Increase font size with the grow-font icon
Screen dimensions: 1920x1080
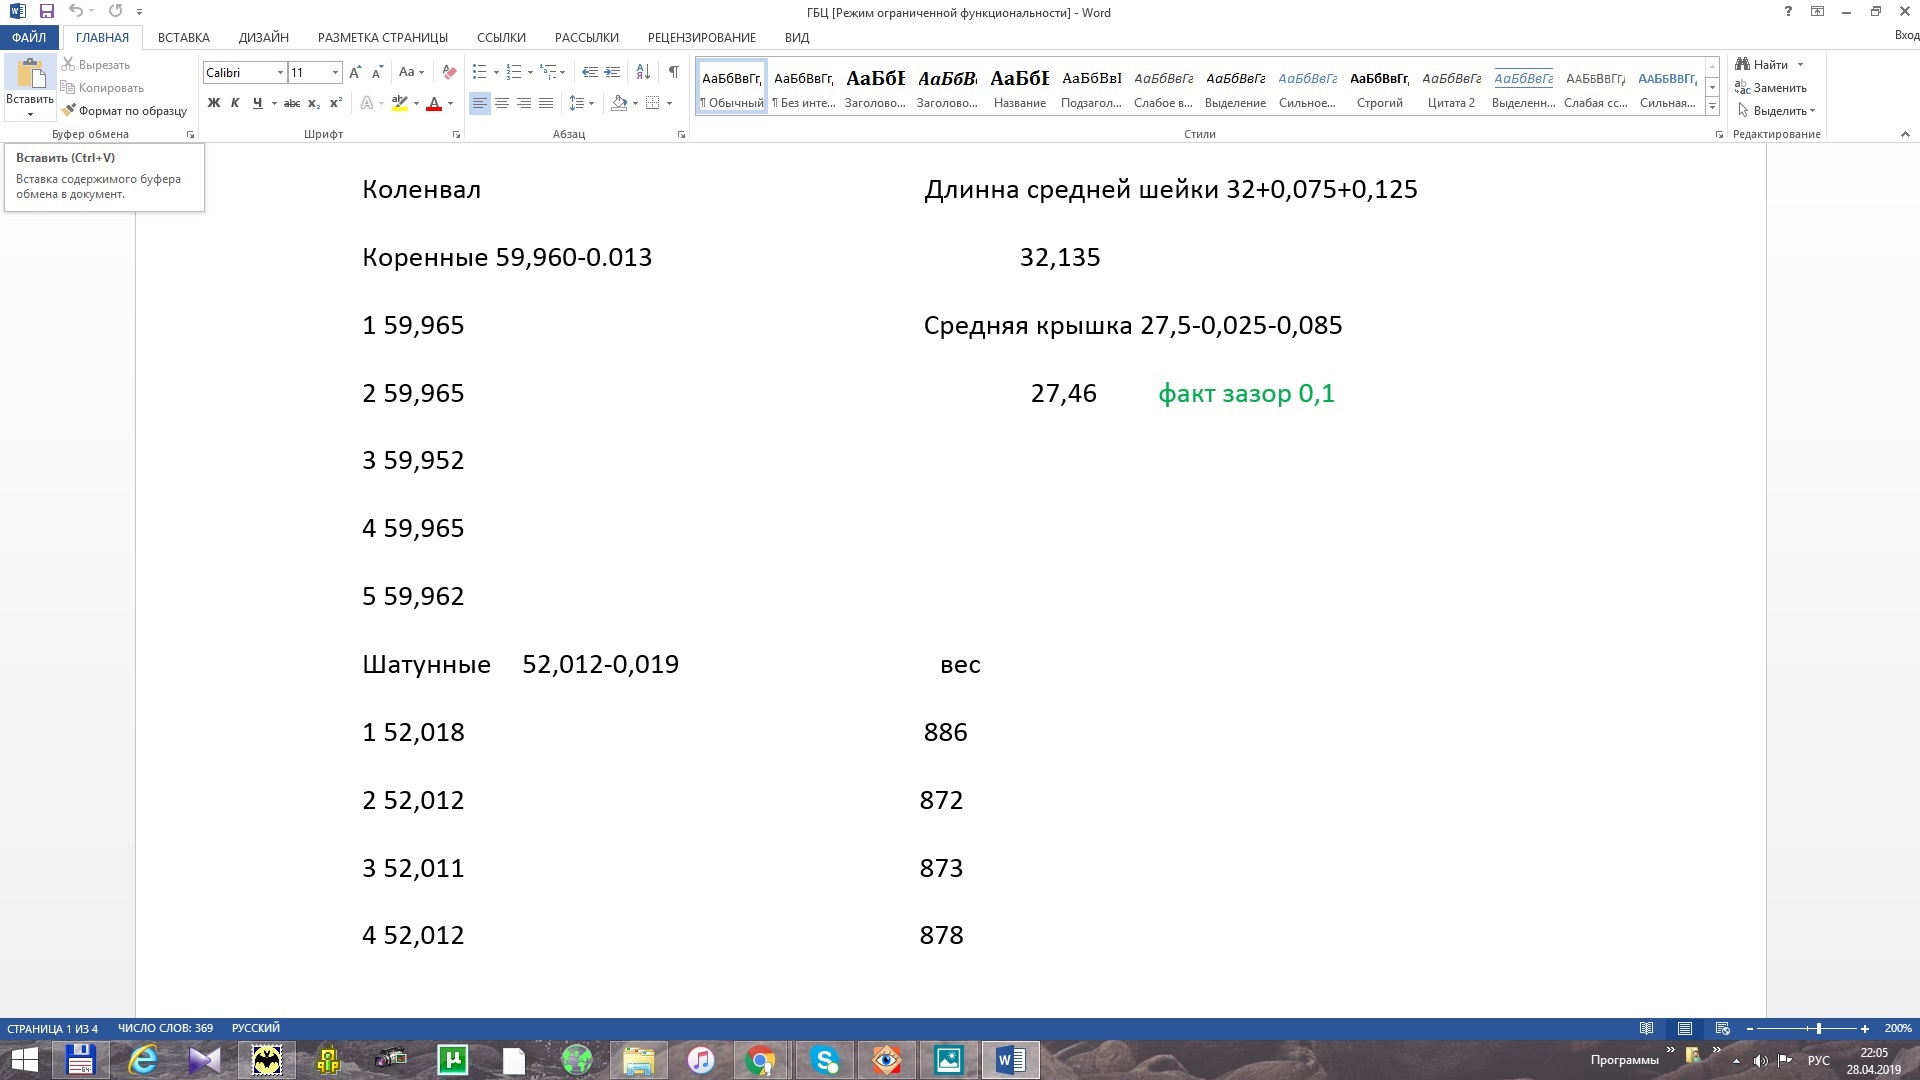[355, 72]
